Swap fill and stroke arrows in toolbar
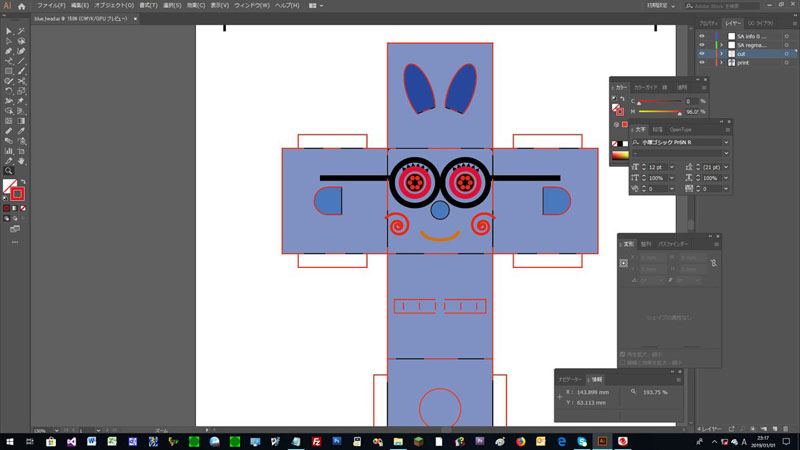This screenshot has height=450, width=800. click(x=23, y=182)
